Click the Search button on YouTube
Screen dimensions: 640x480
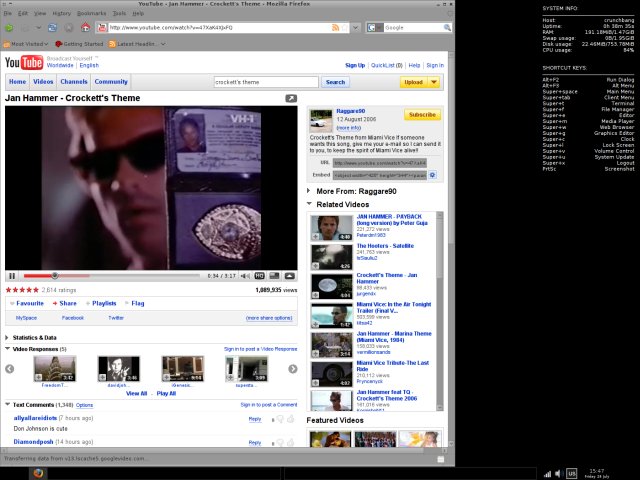(335, 82)
